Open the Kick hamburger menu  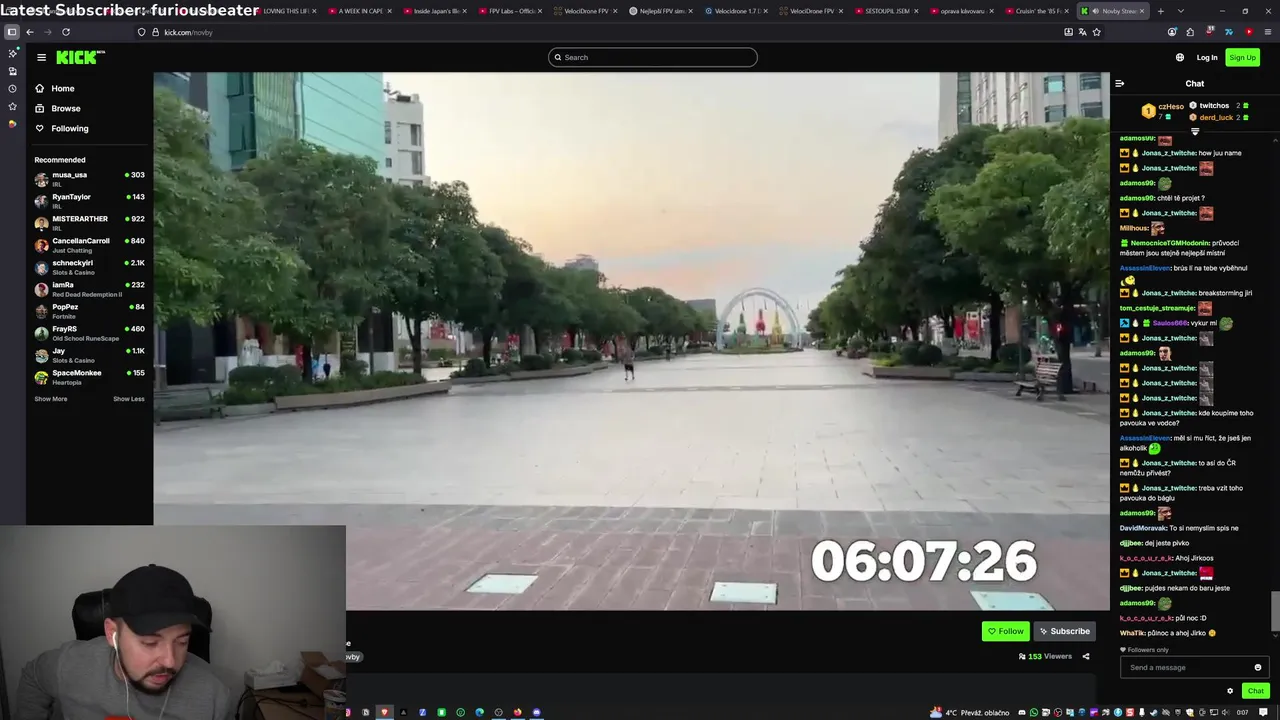(x=41, y=57)
